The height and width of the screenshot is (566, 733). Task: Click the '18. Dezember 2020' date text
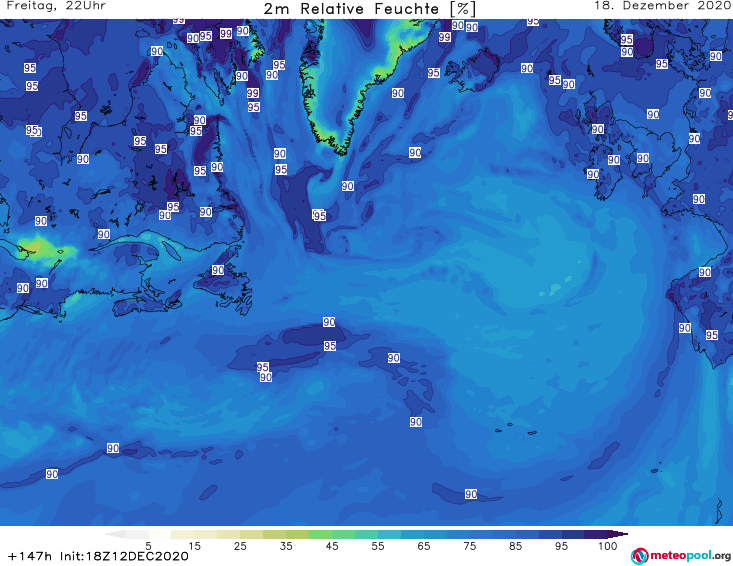coord(662,6)
